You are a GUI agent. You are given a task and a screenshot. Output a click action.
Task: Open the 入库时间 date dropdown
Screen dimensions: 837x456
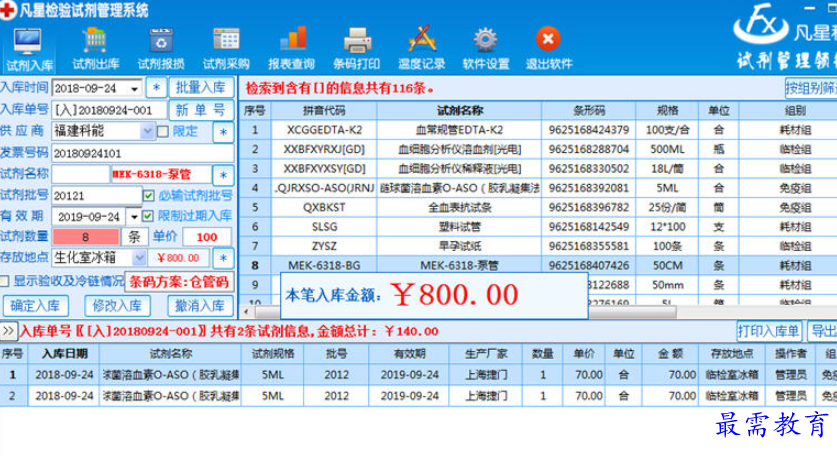135,89
